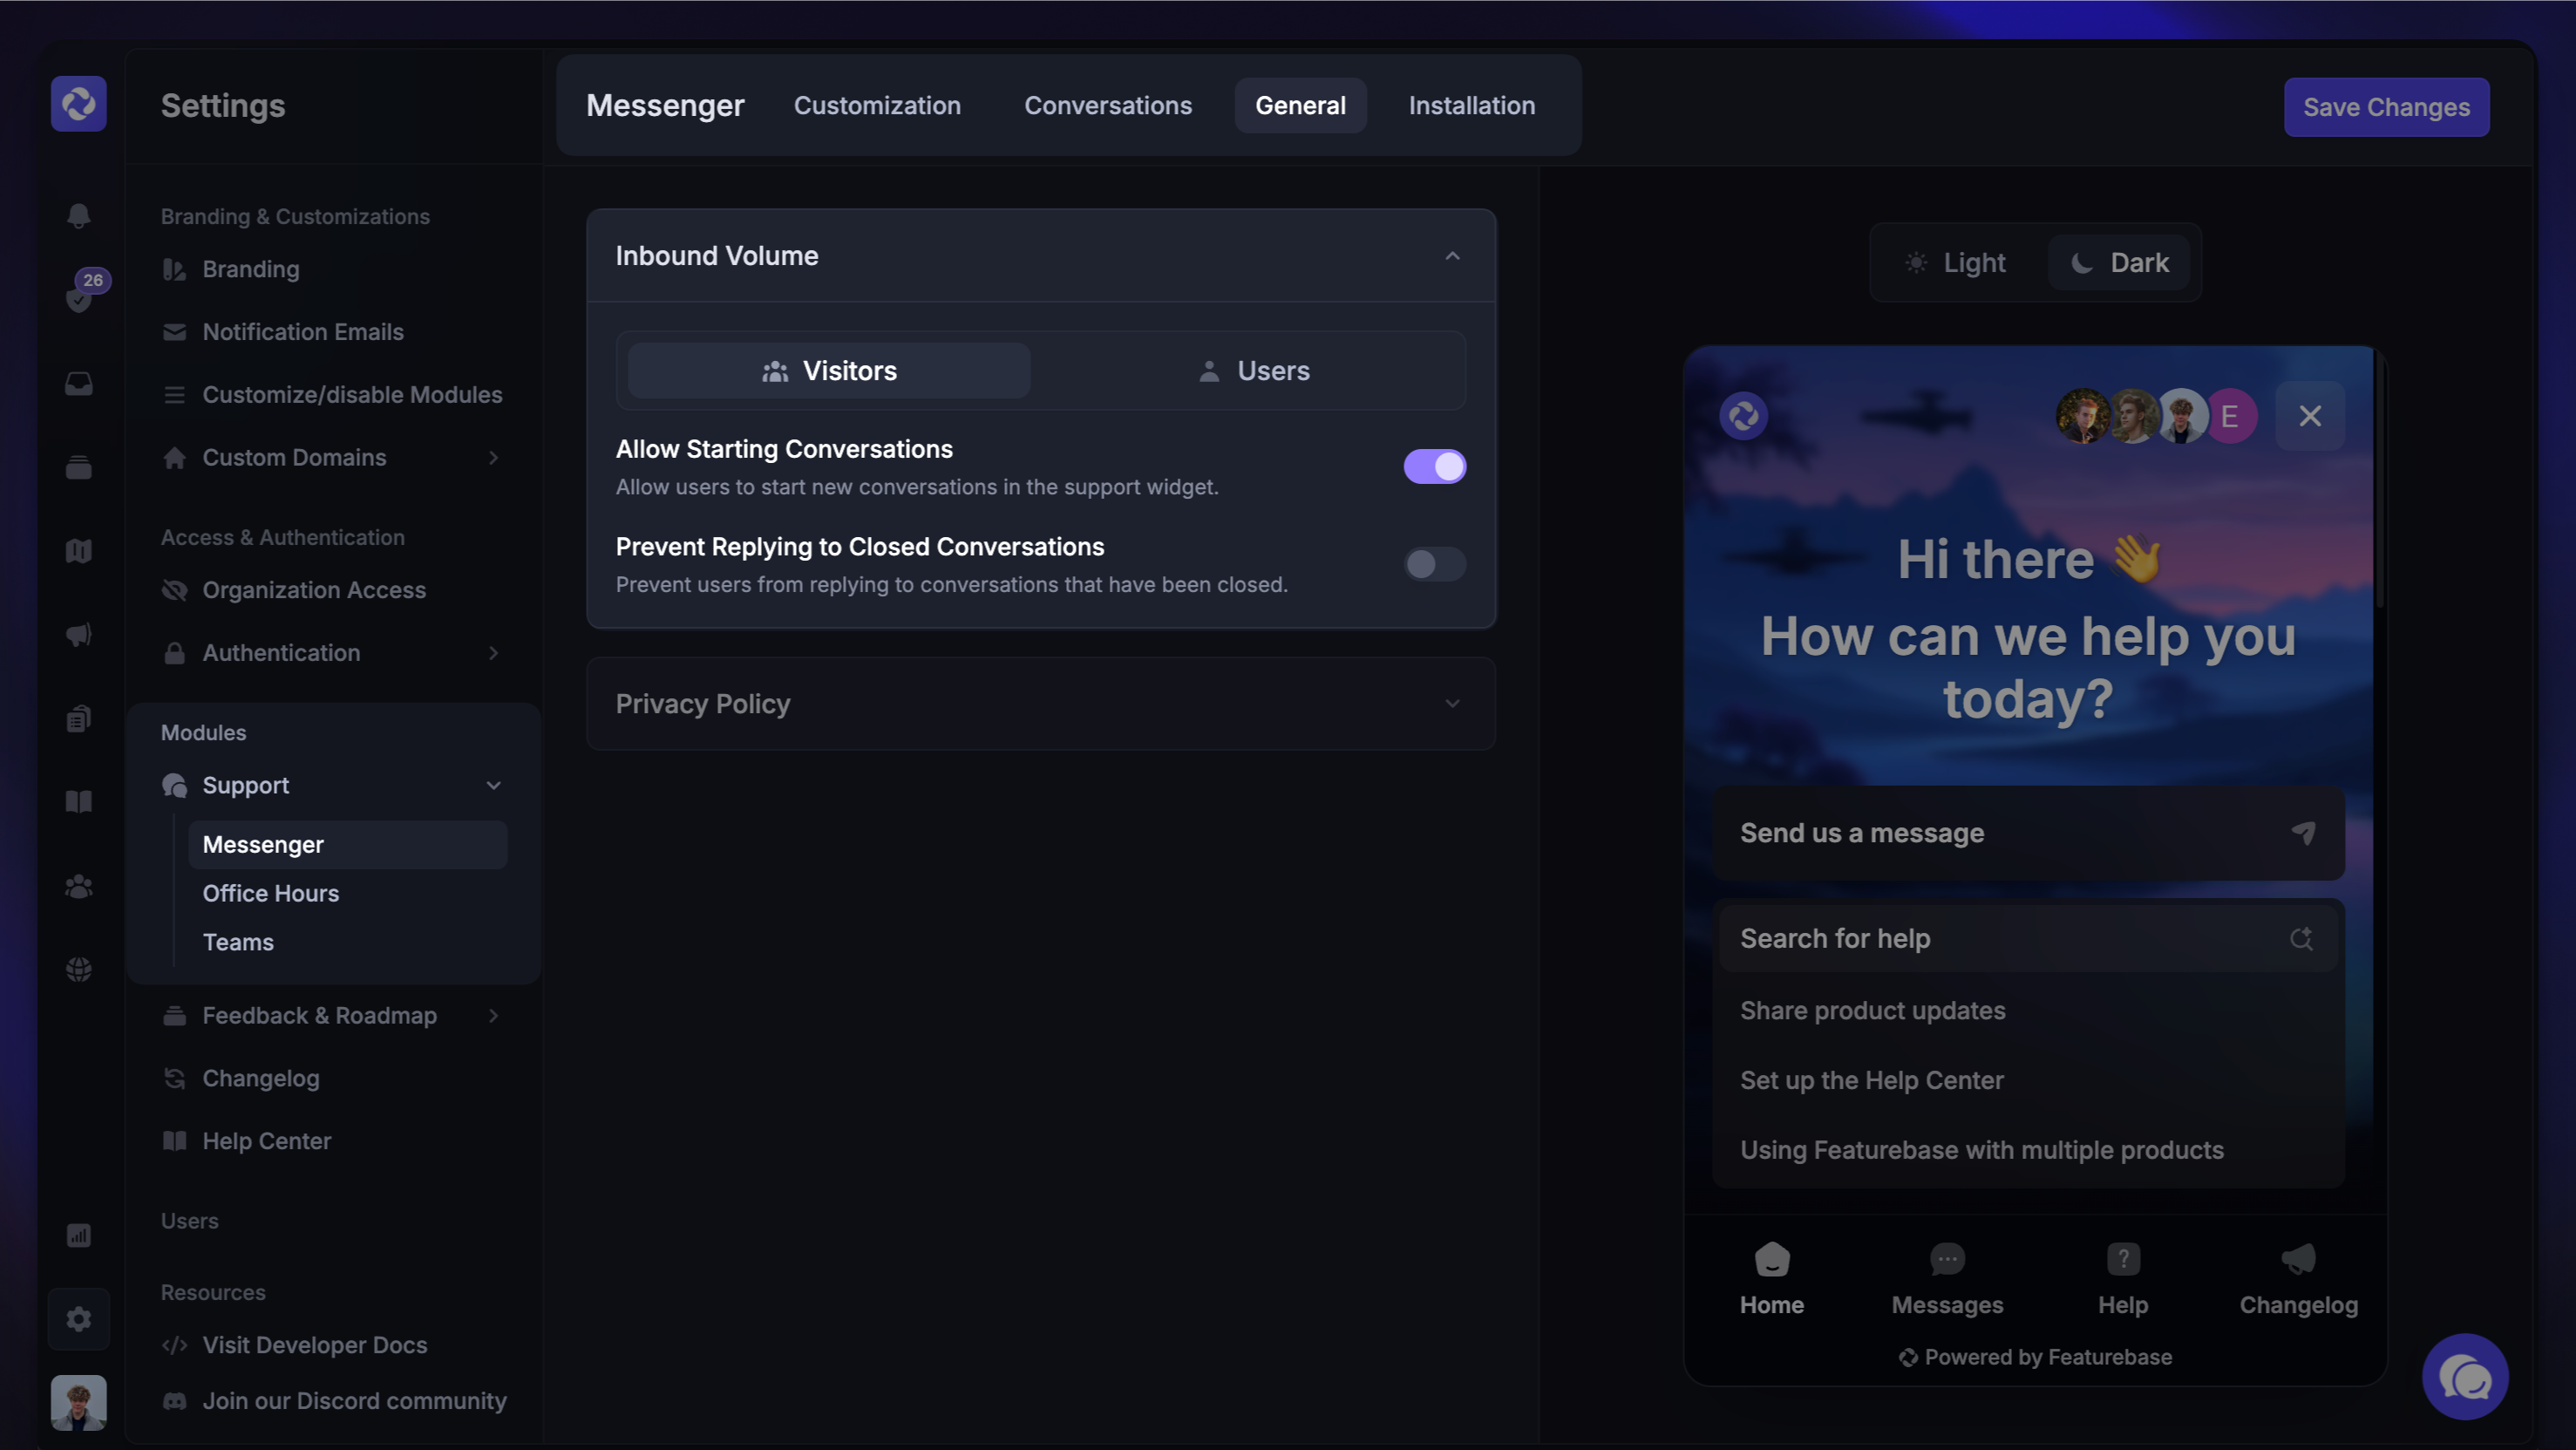Click the send arrow beside Send us a message
The width and height of the screenshot is (2576, 1450).
[x=2303, y=833]
